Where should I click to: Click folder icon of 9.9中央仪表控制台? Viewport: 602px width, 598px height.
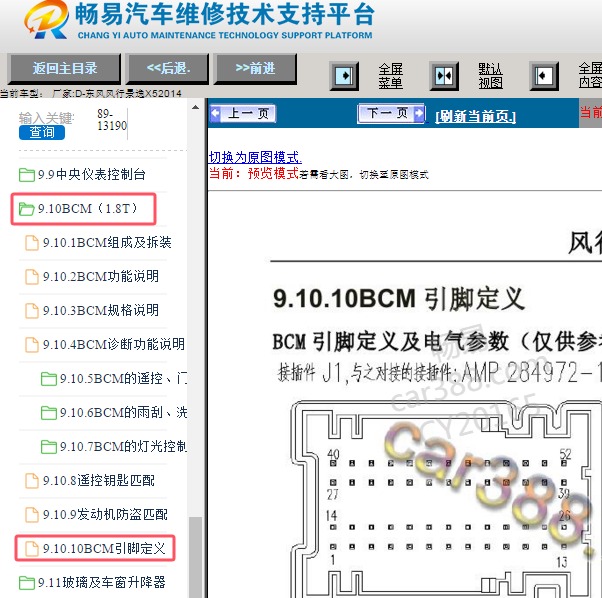[27, 175]
